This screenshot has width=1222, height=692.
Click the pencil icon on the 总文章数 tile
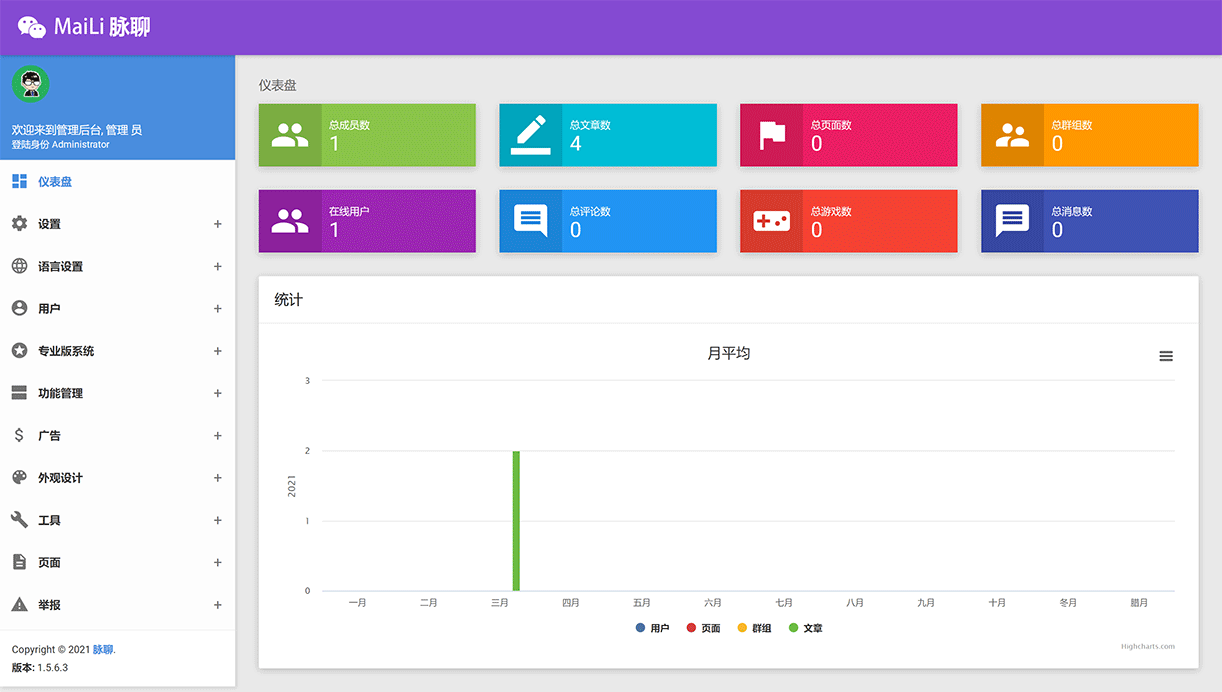(x=531, y=135)
